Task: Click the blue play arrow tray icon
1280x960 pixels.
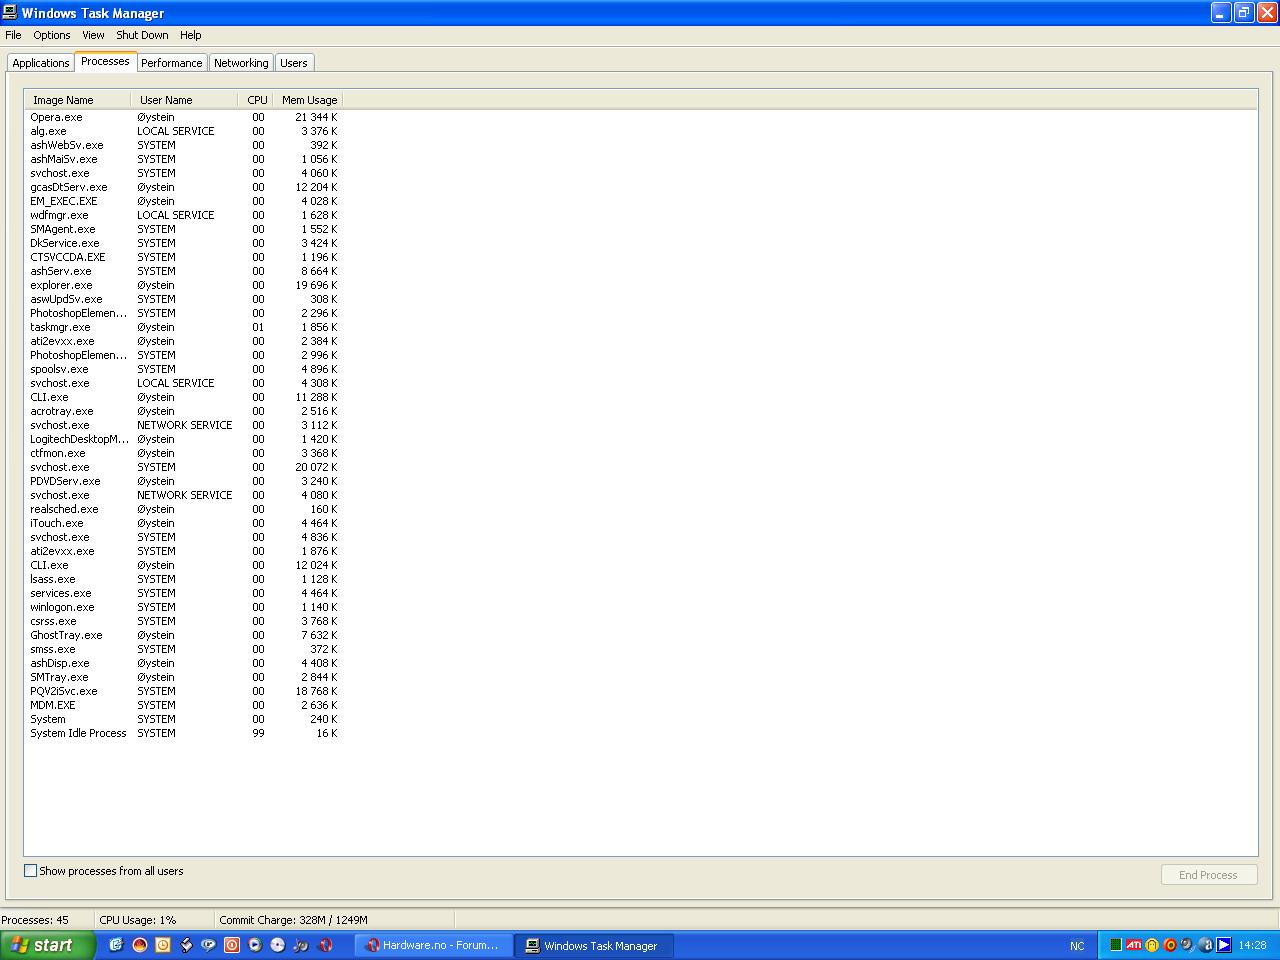Action: point(1223,945)
